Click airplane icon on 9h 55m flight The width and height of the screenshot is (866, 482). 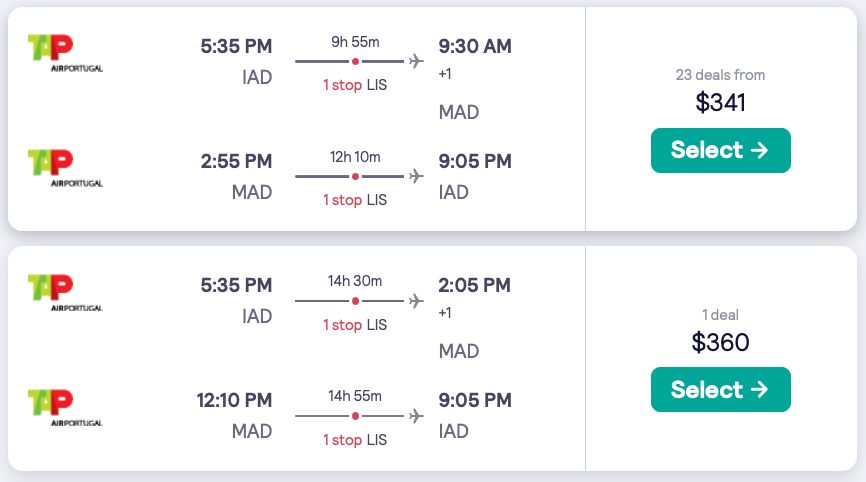click(x=416, y=61)
